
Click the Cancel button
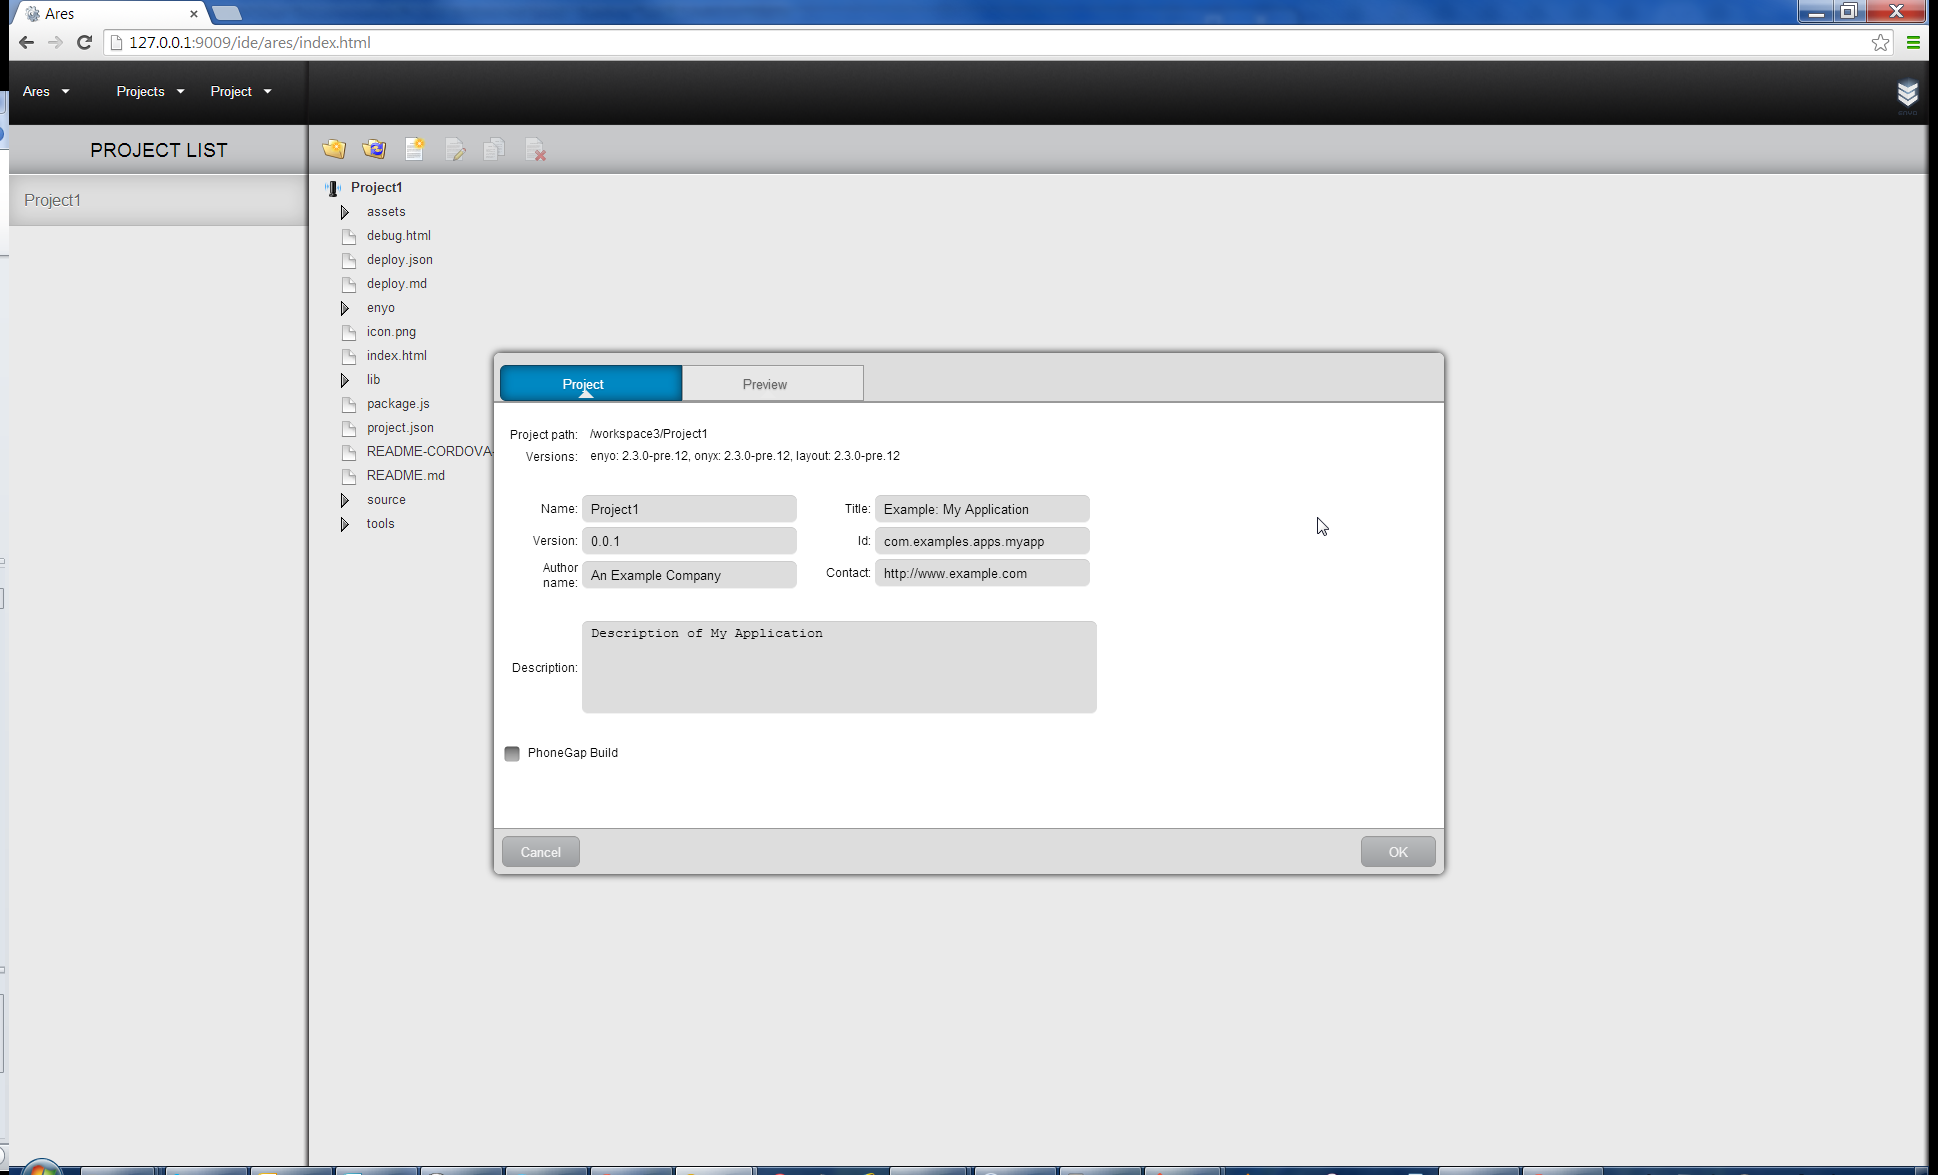(540, 851)
